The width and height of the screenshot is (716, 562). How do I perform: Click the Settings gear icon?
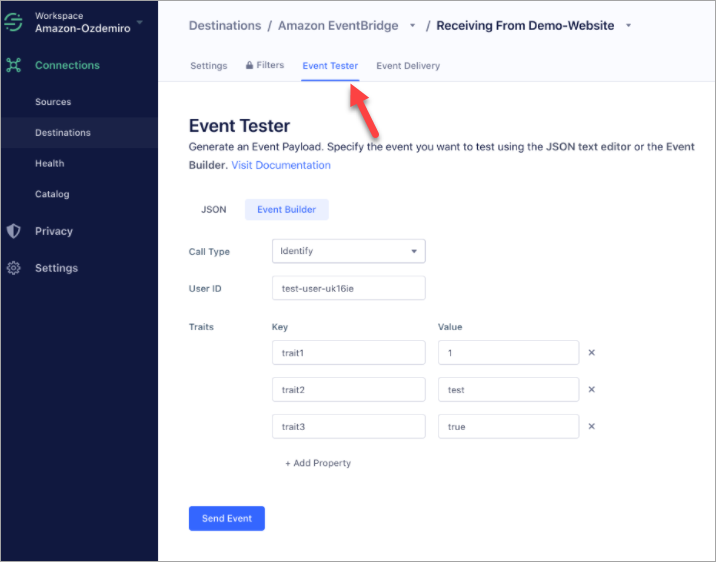click(14, 268)
